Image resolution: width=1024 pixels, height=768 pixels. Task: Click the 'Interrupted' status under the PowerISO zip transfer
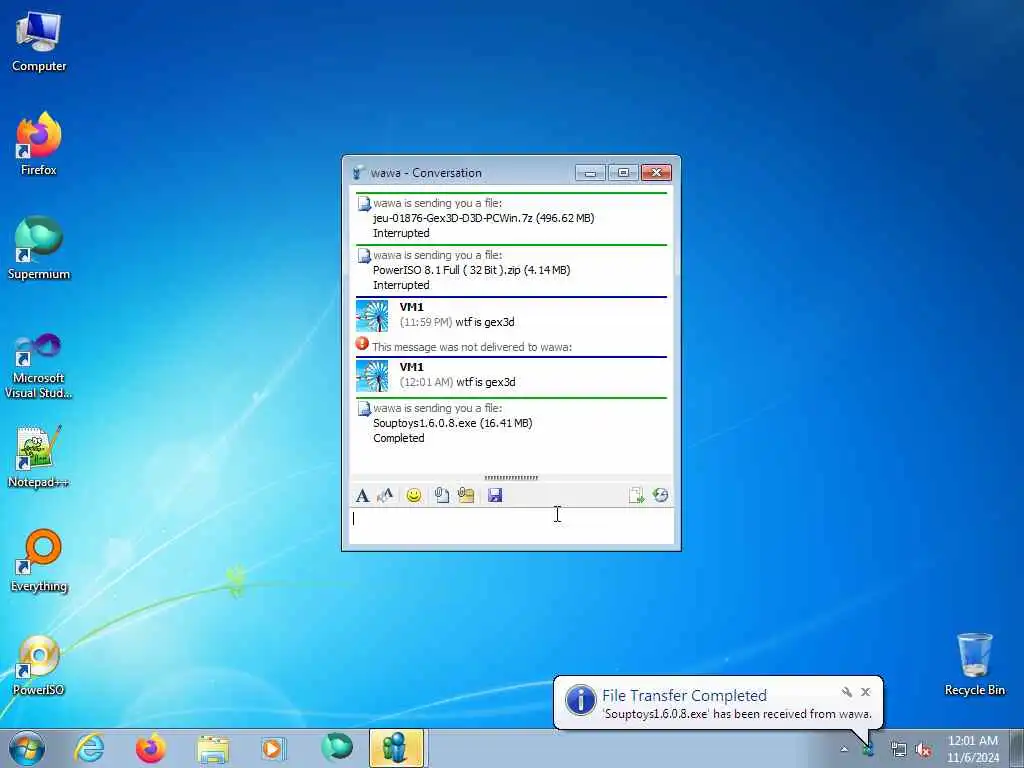click(x=401, y=285)
